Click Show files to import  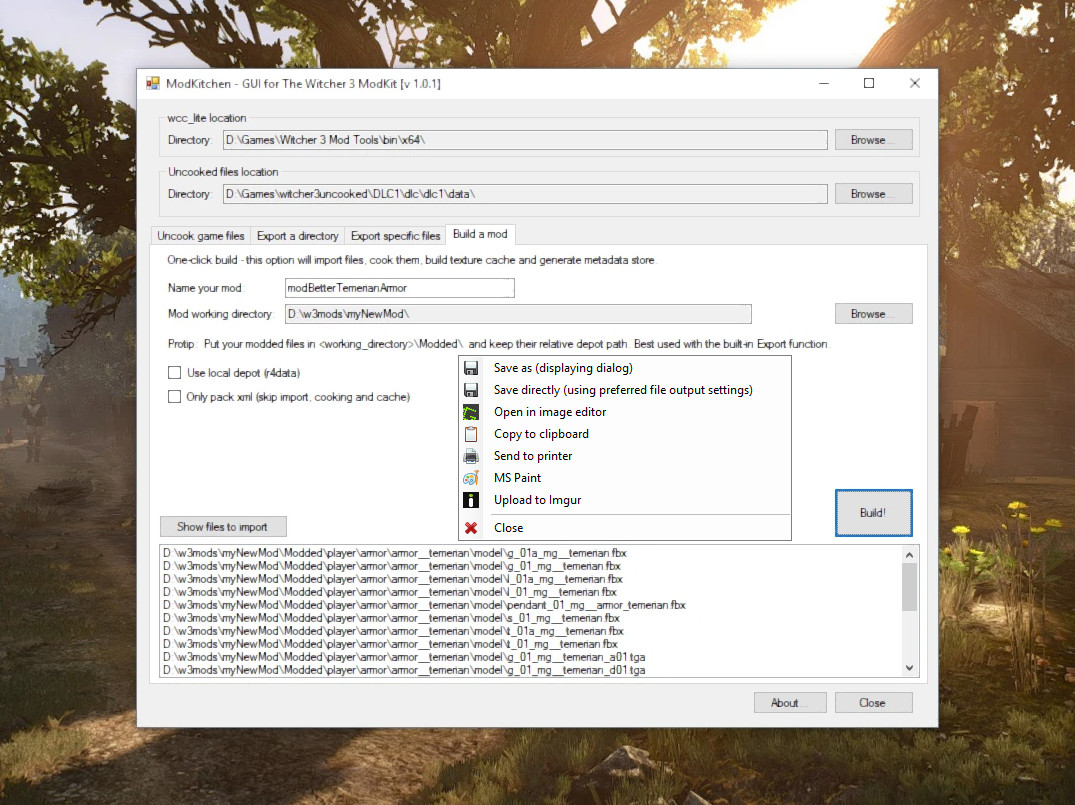point(223,526)
